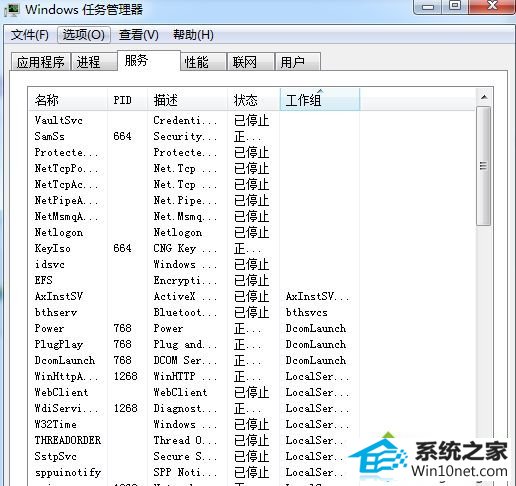Click the AxInstSV... work group cell
This screenshot has height=486, width=516.
click(x=318, y=296)
